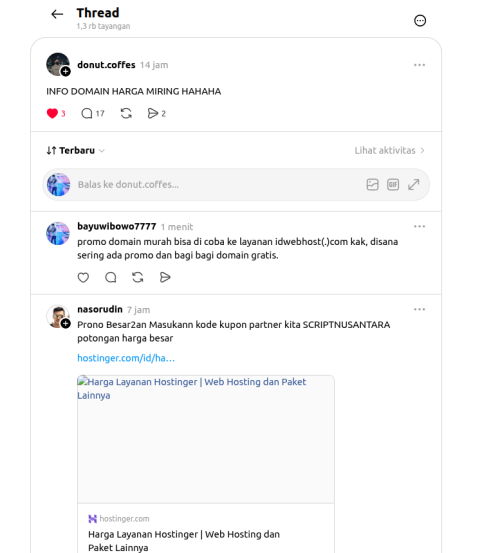
Task: Like the bayuwibowo7777 reply
Action: pyautogui.click(x=83, y=278)
